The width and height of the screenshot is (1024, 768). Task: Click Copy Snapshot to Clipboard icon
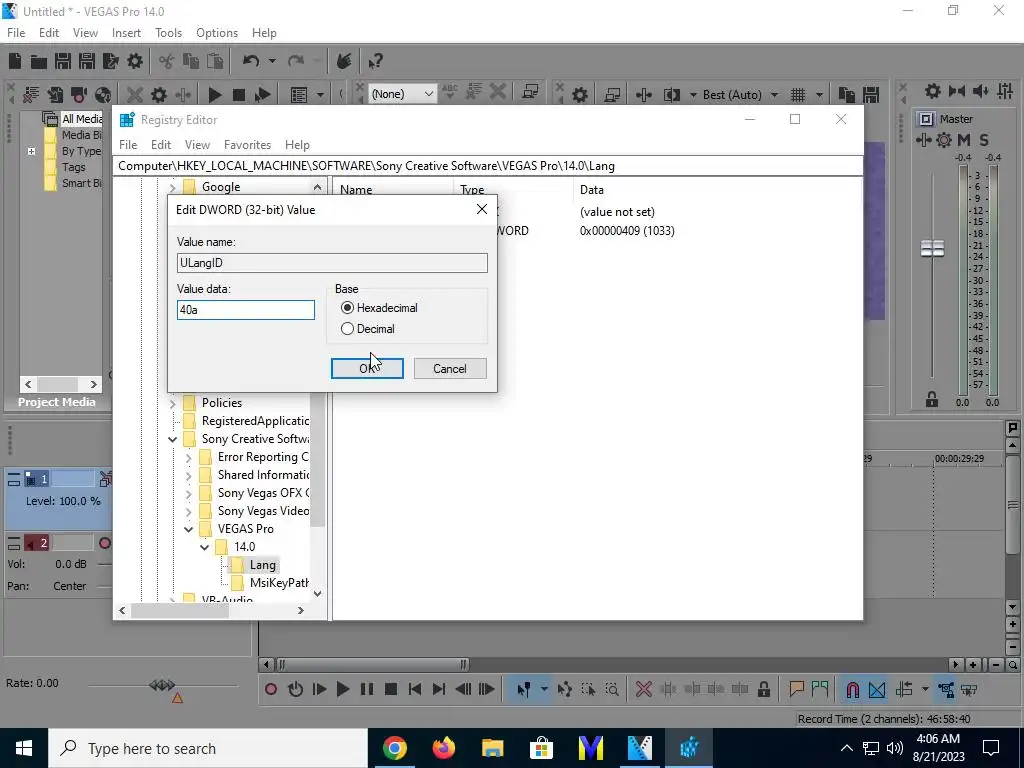tap(846, 95)
